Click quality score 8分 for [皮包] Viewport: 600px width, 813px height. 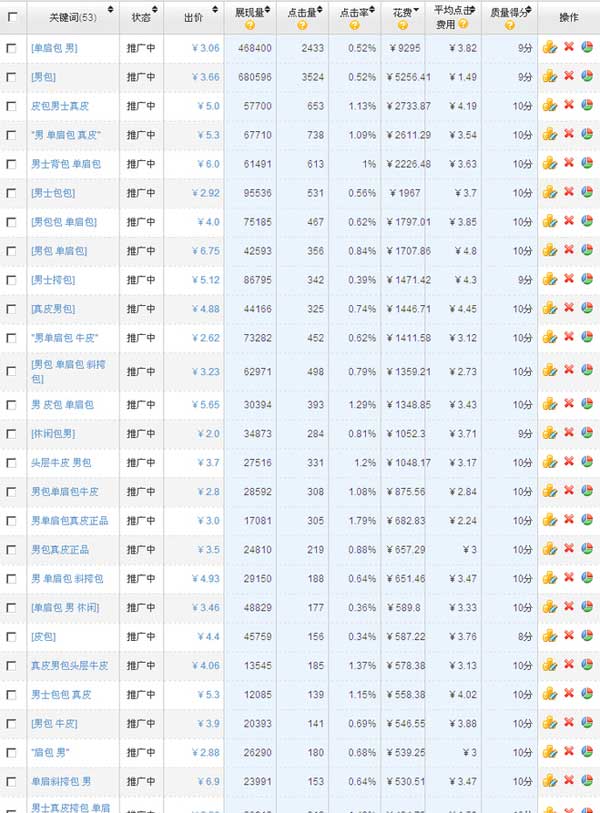point(525,637)
